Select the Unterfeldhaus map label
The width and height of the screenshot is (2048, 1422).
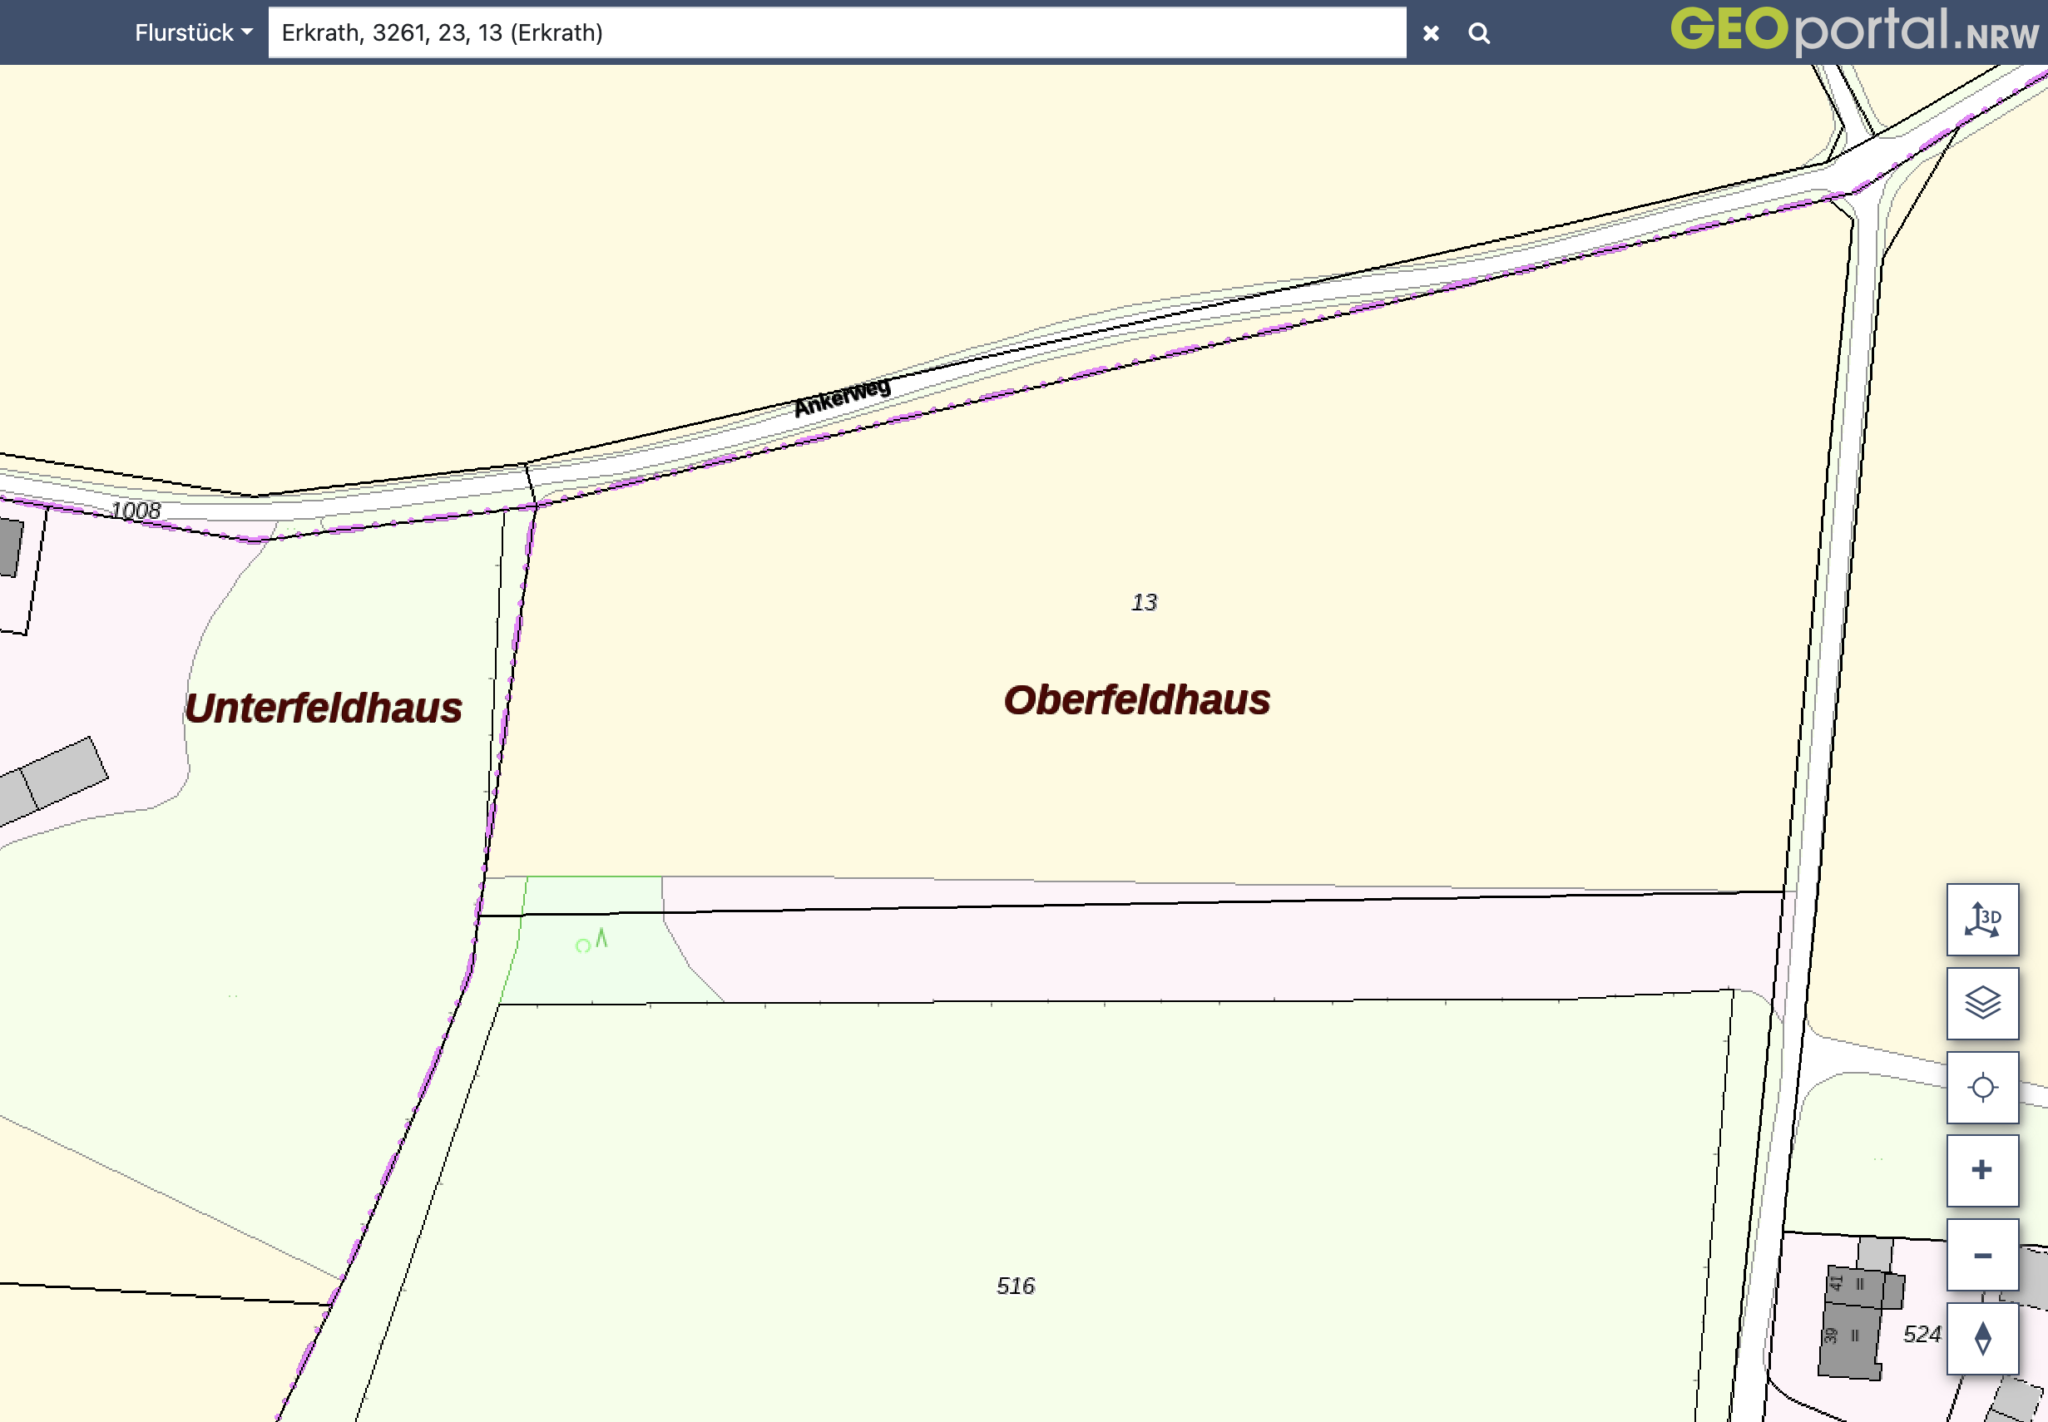323,708
